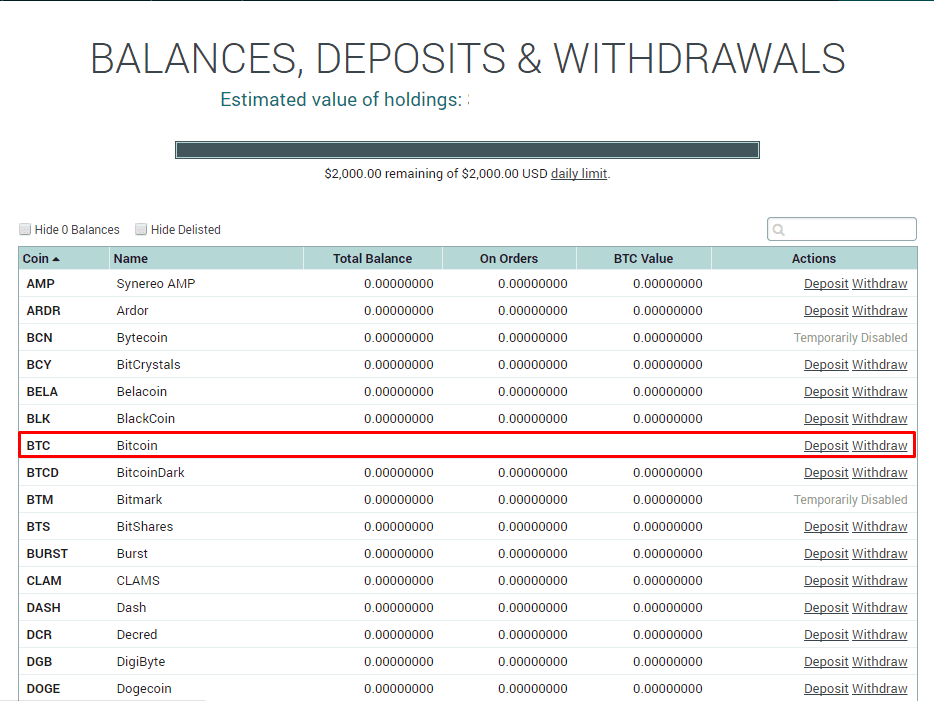Click Withdraw for DASH
The height and width of the screenshot is (701, 934).
click(880, 607)
